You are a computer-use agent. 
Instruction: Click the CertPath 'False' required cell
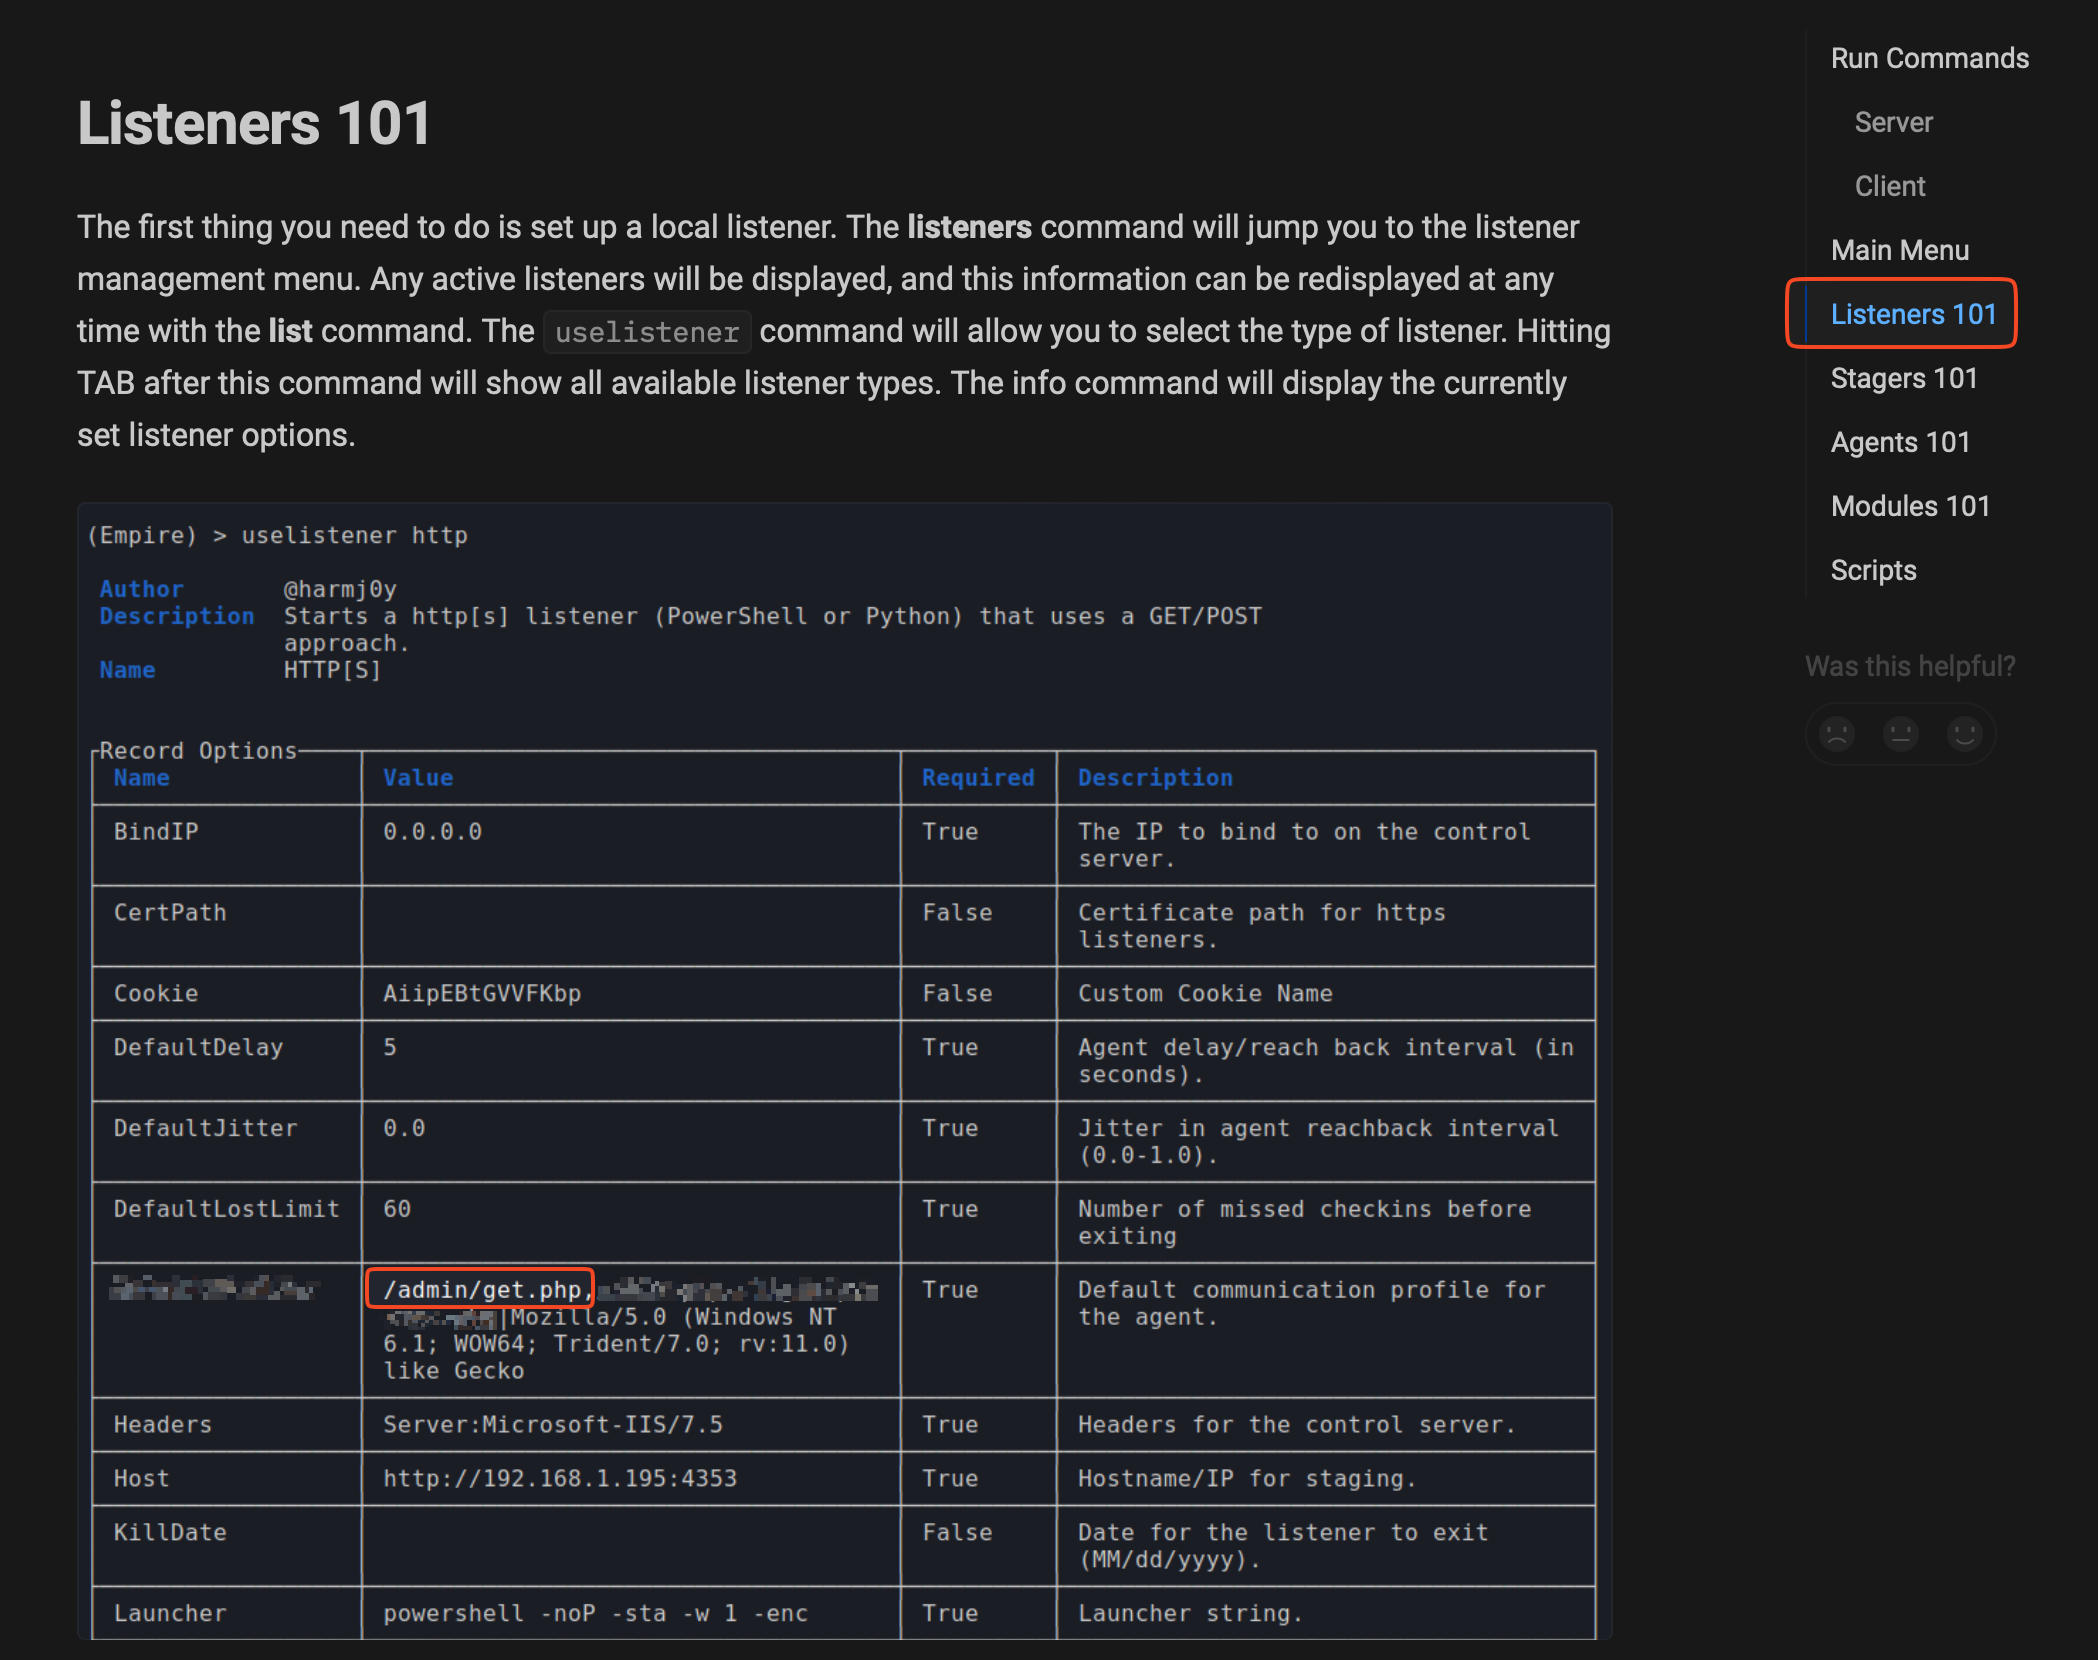pyautogui.click(x=957, y=913)
